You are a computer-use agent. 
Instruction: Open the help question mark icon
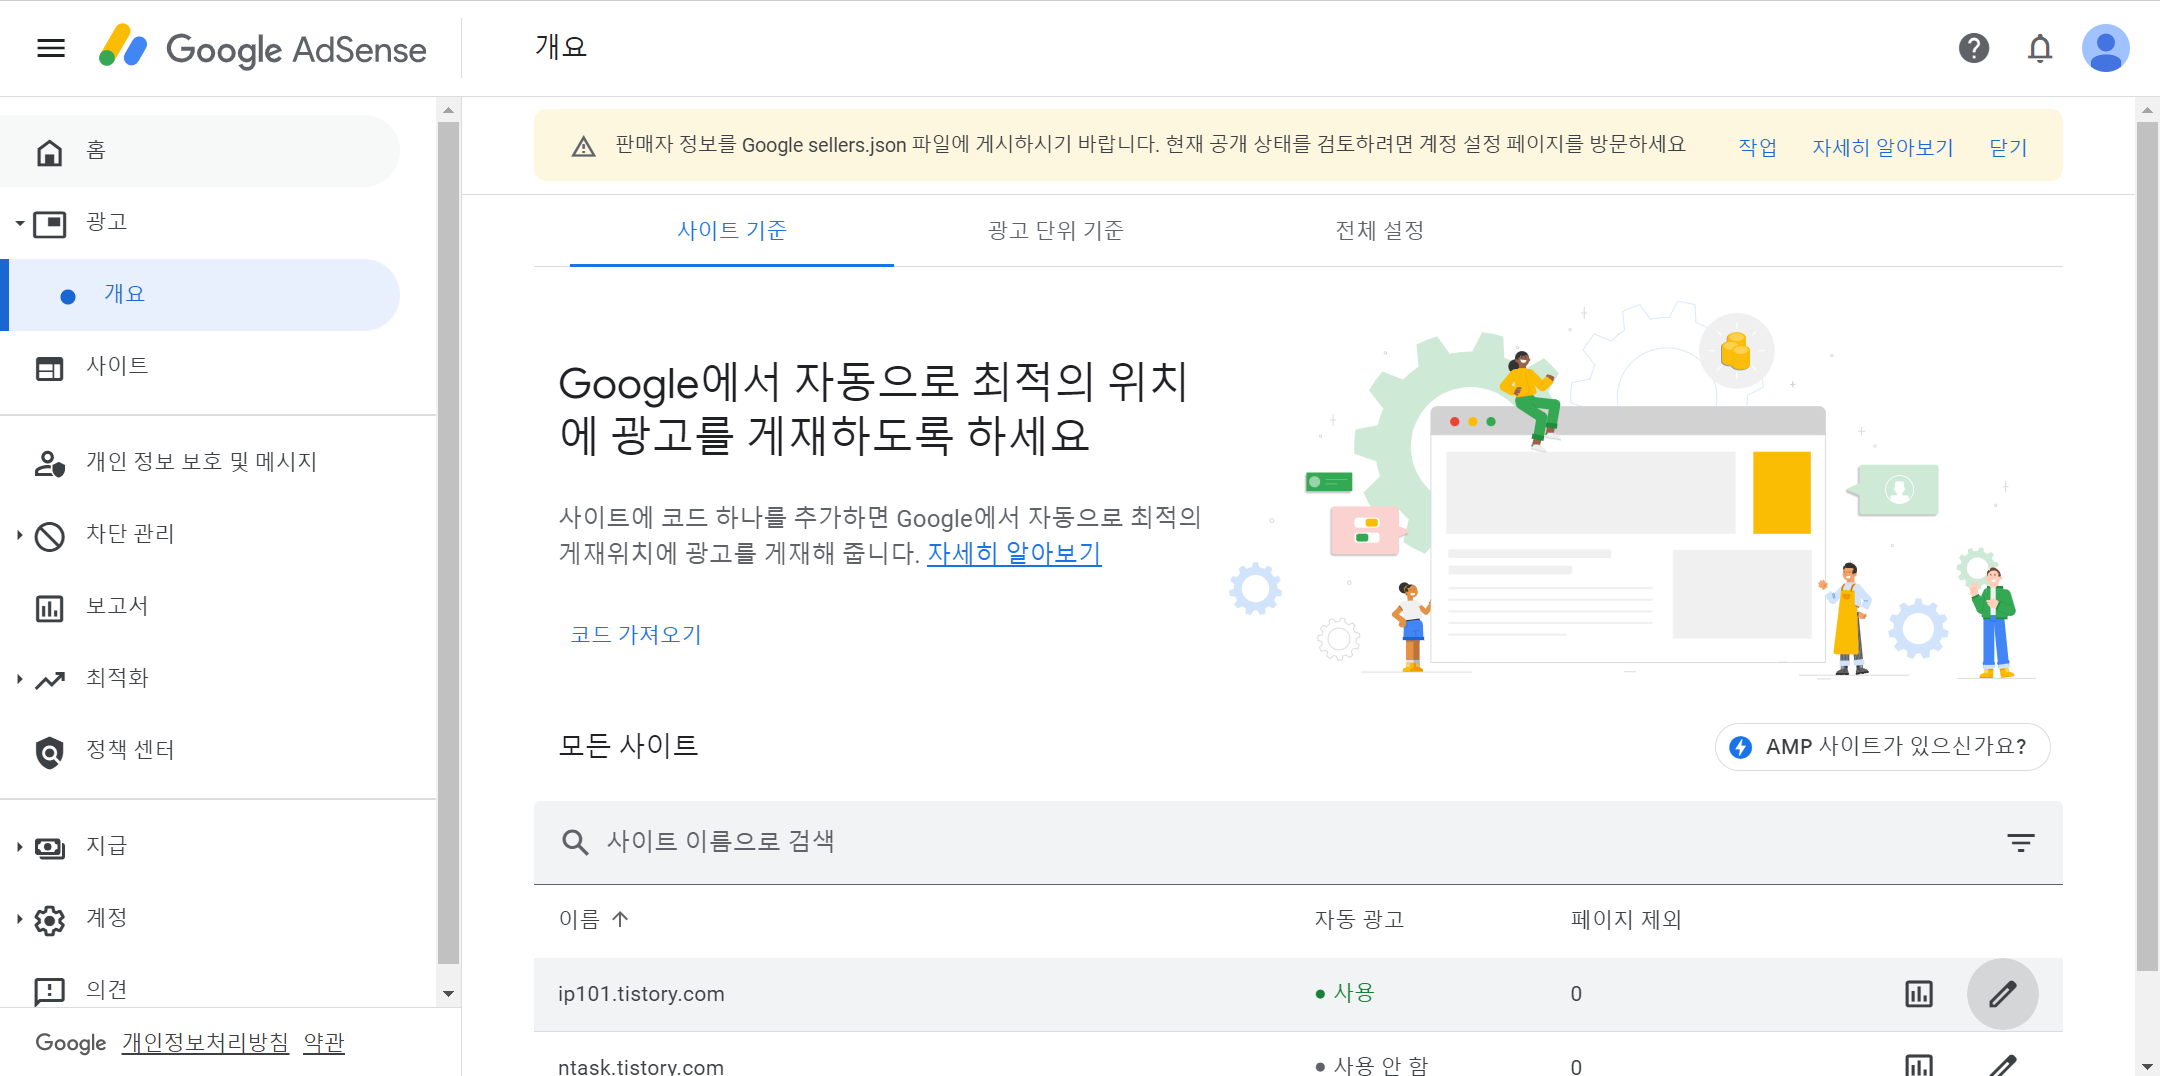click(x=1973, y=48)
